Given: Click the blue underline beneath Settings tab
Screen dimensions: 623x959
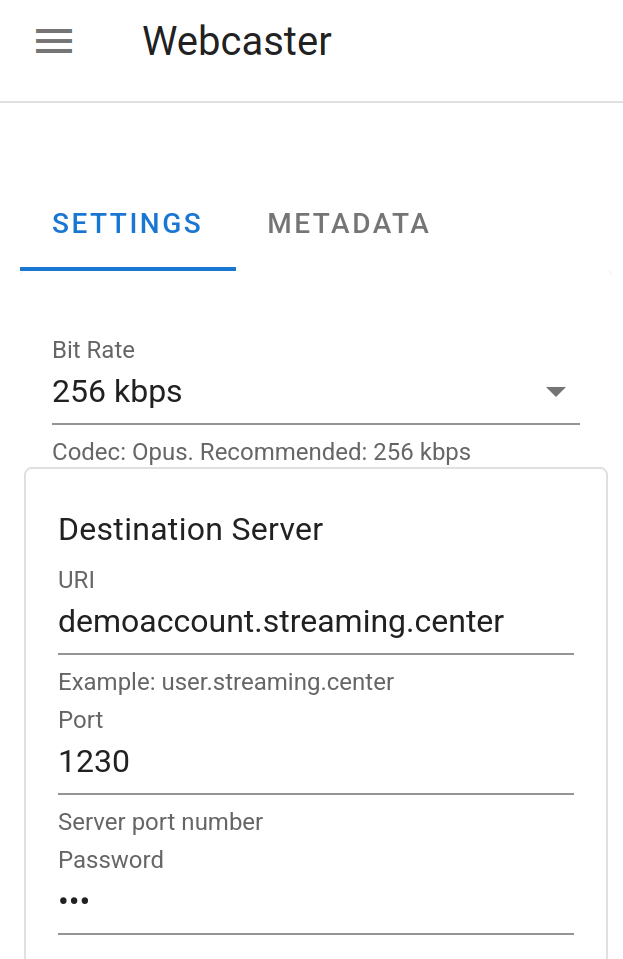Looking at the screenshot, I should coord(127,269).
